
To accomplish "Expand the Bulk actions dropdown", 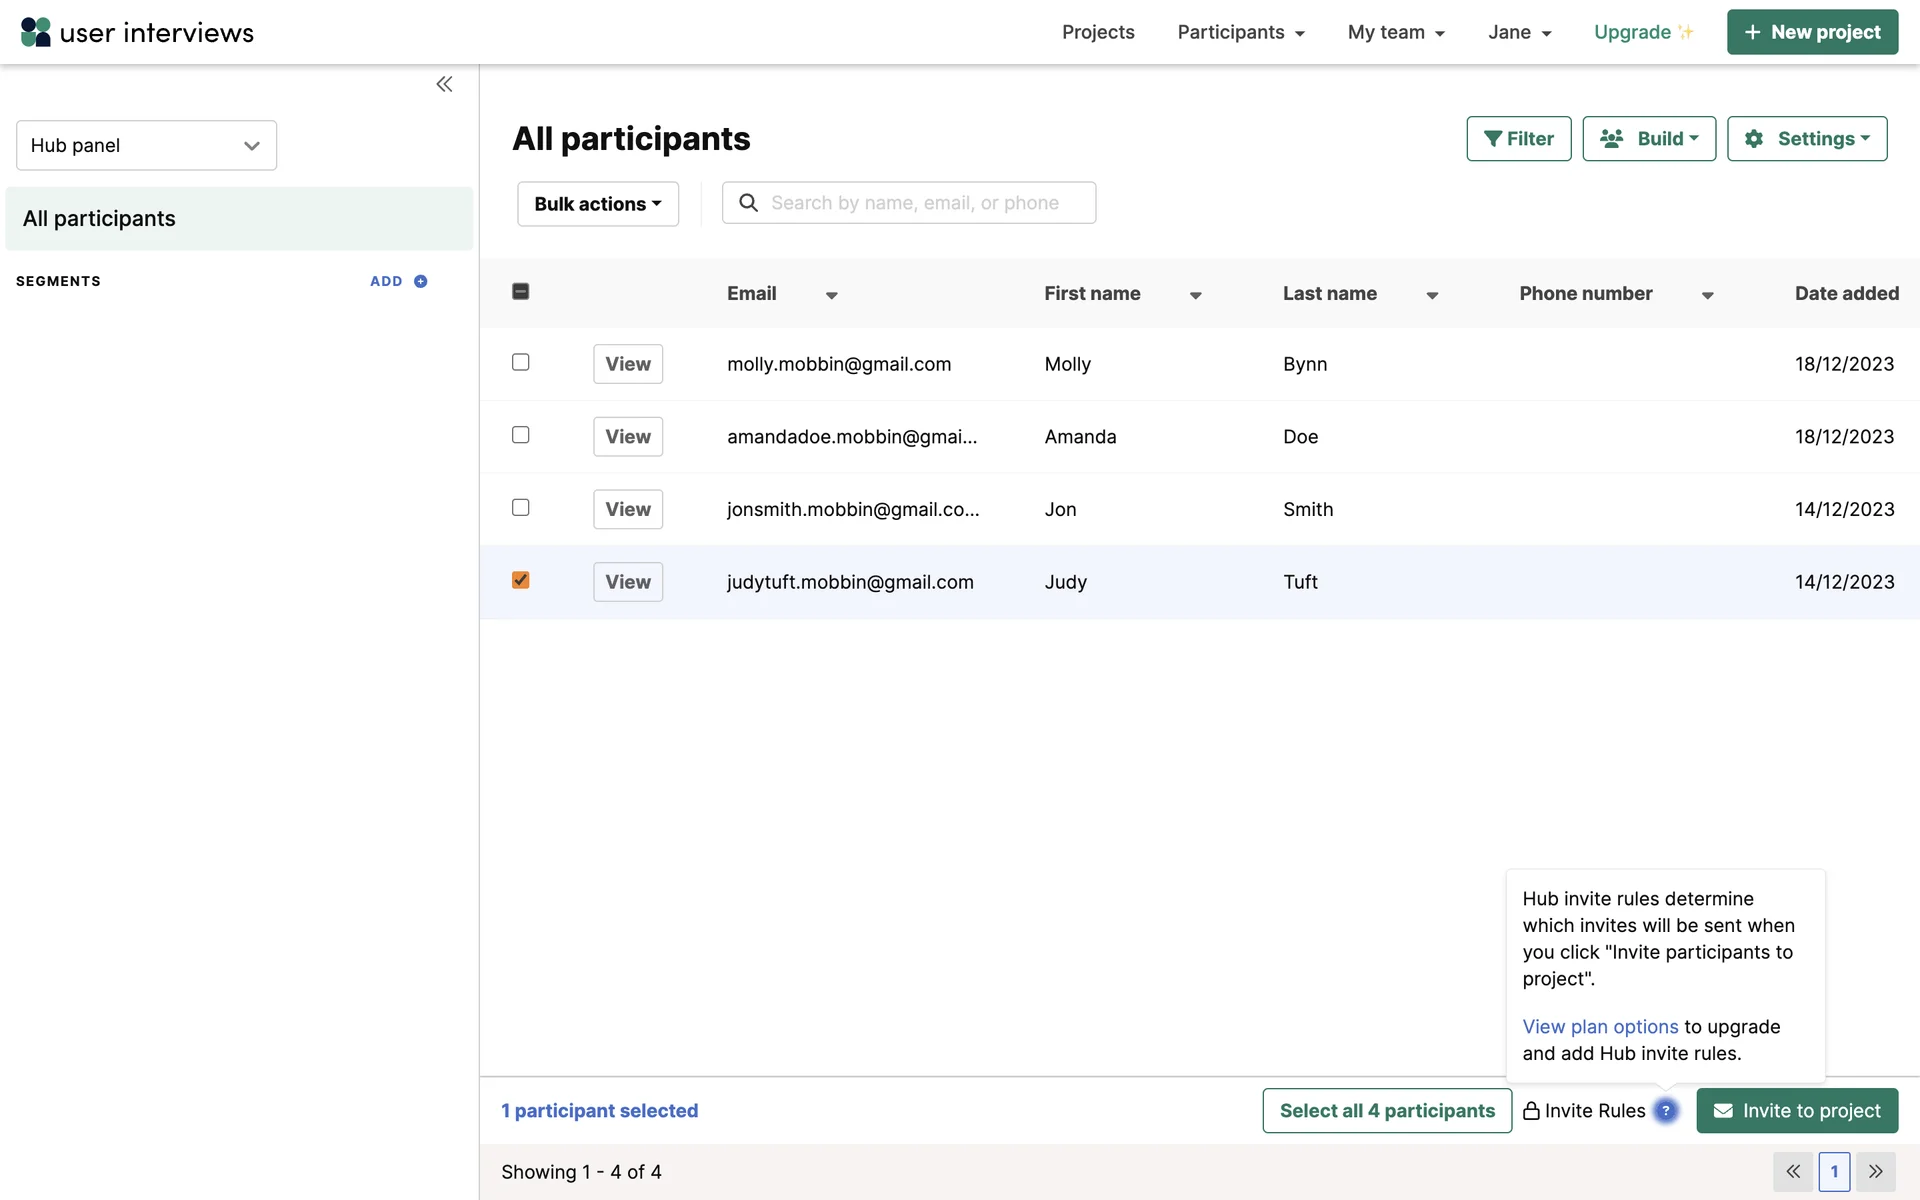I will pos(597,204).
